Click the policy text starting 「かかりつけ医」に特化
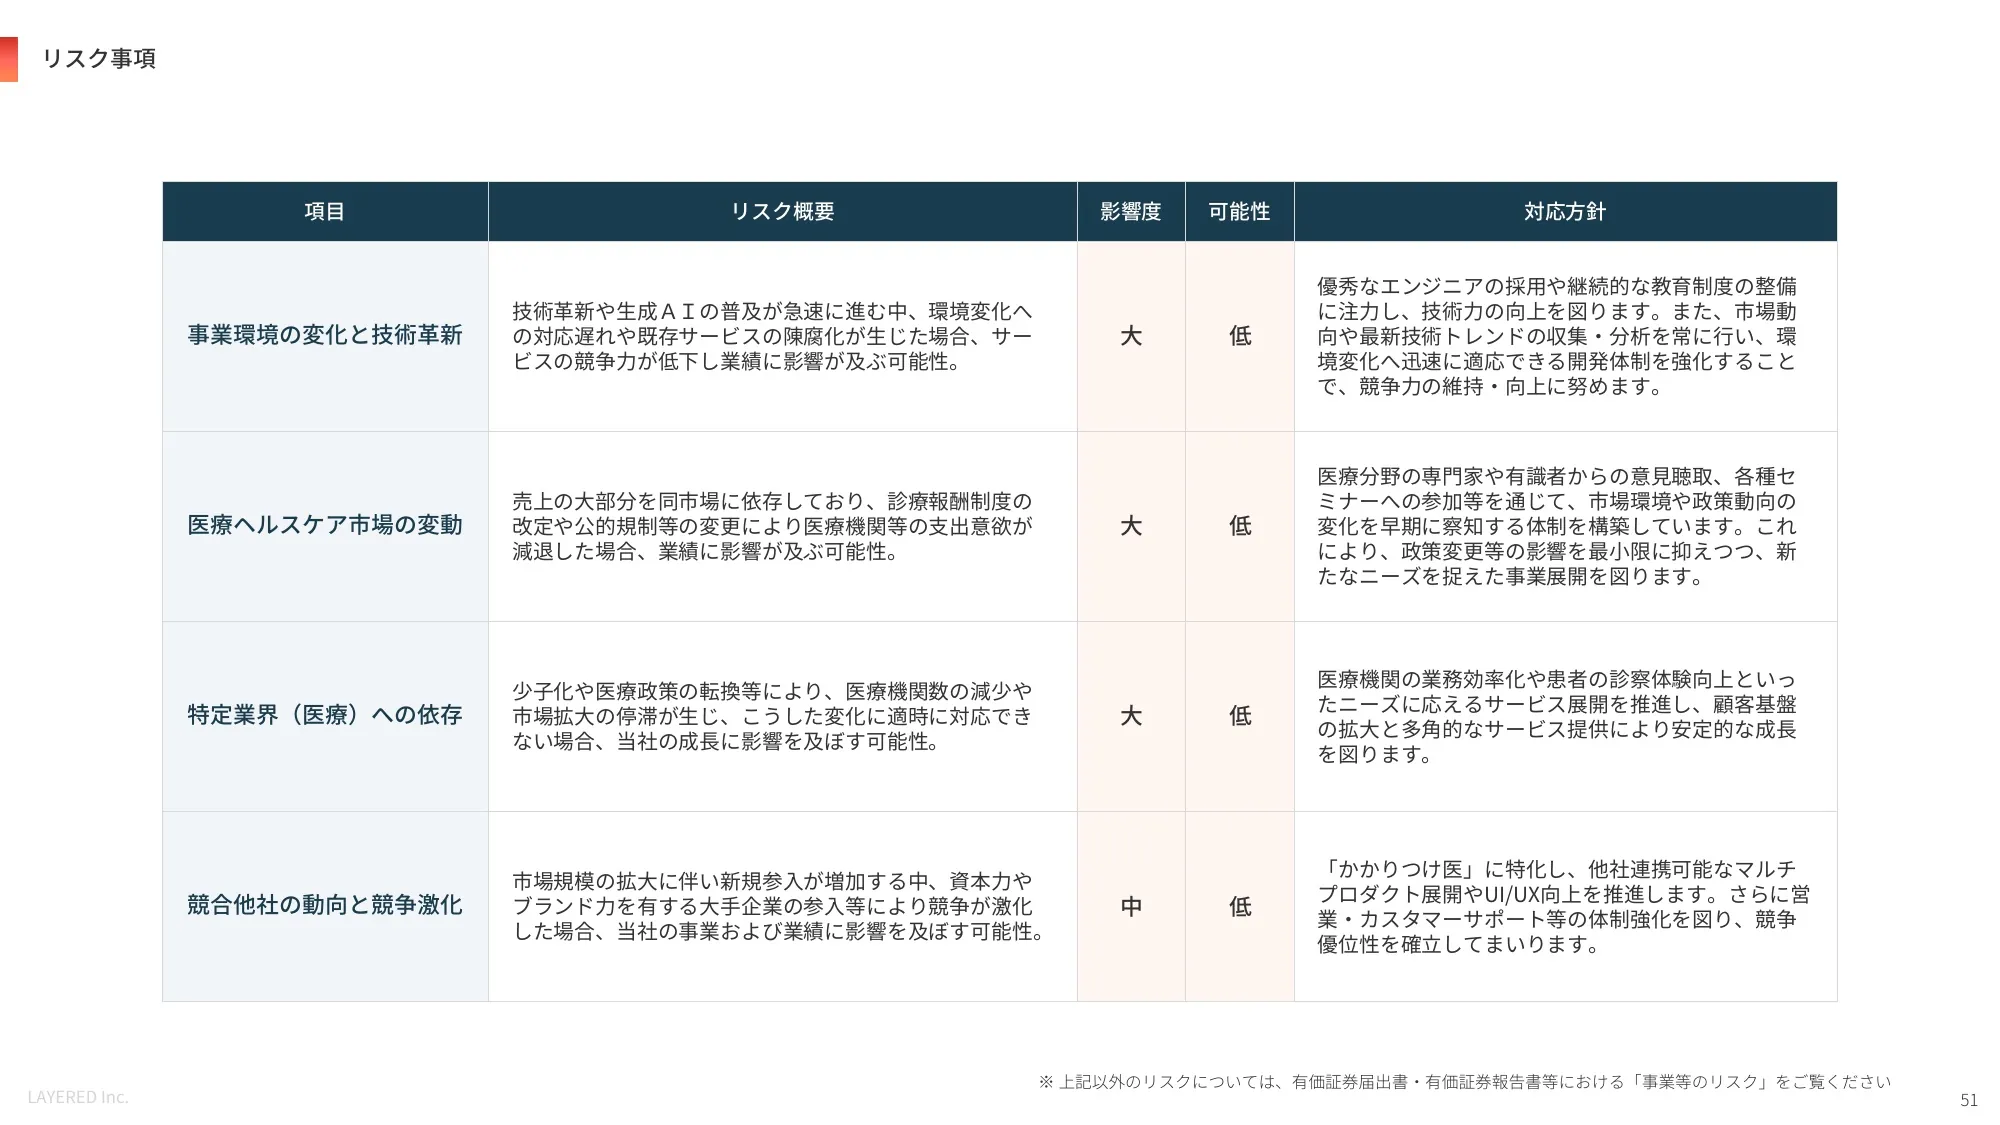2000x1125 pixels. point(1564,906)
